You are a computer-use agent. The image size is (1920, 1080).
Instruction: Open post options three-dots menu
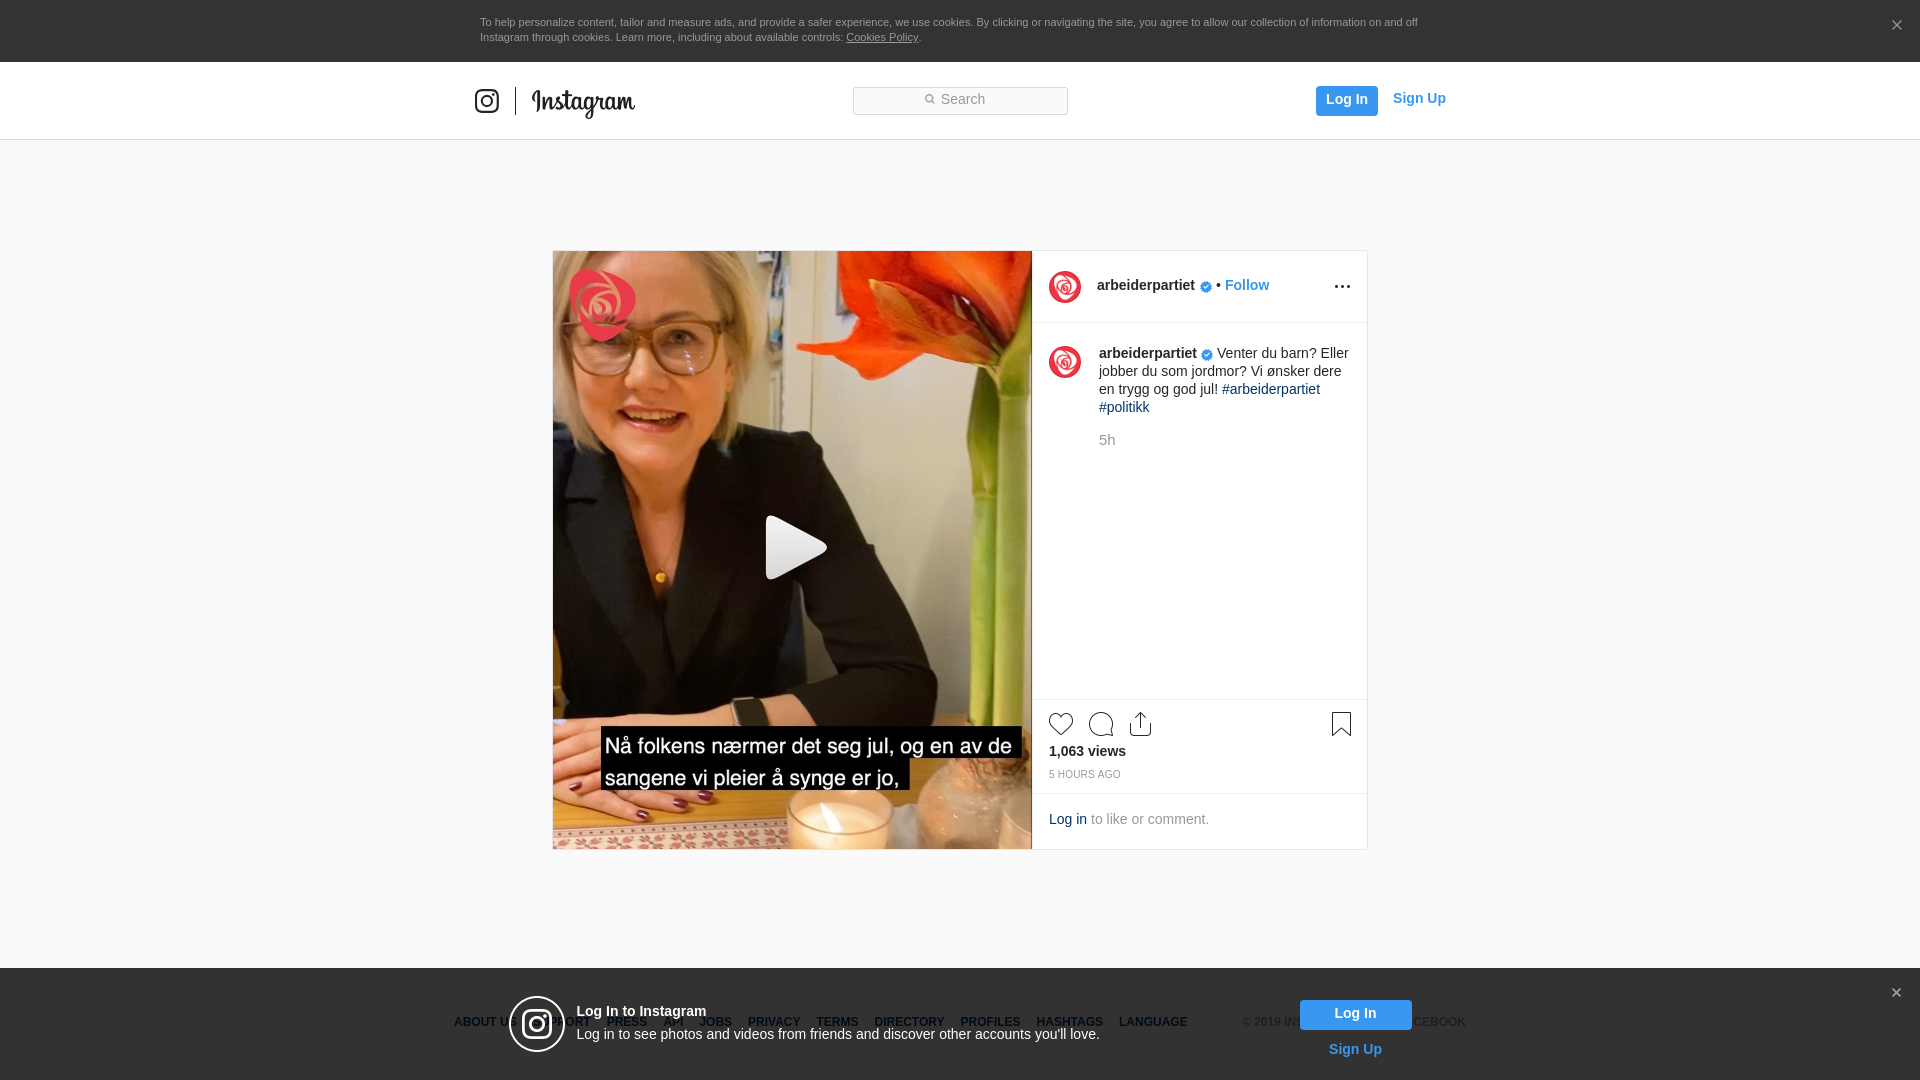[x=1342, y=287]
